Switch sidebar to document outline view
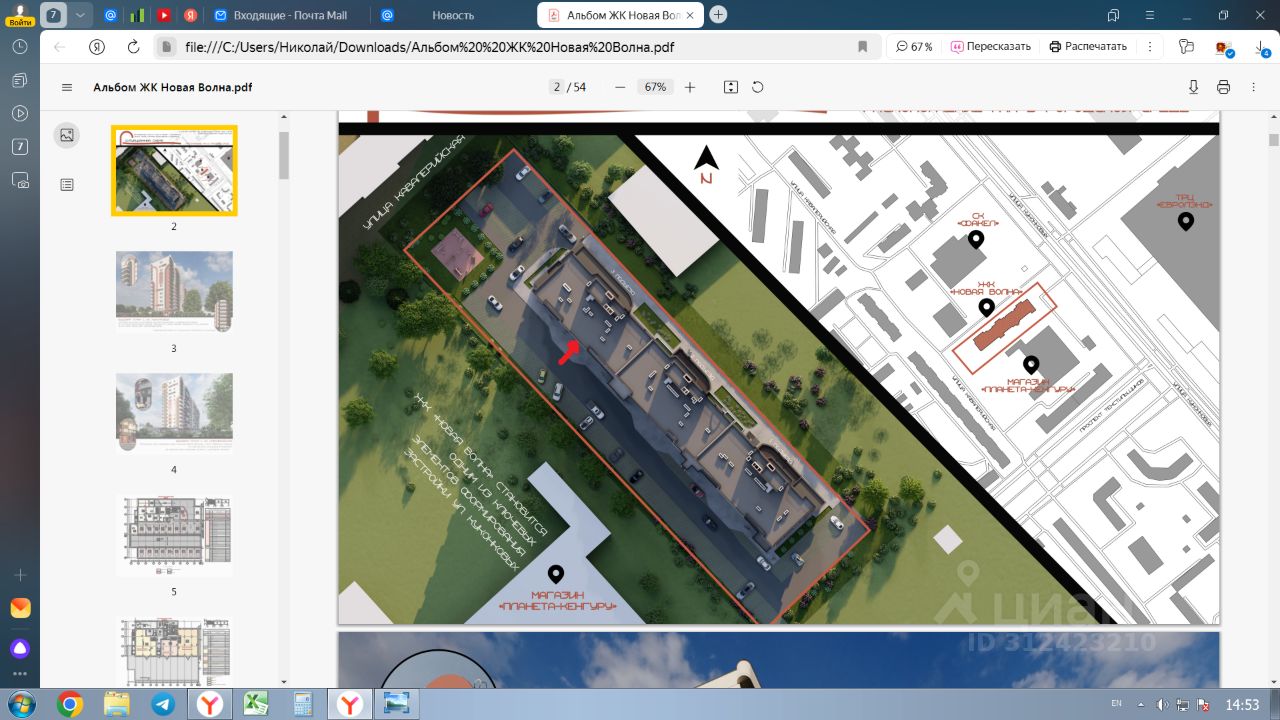The image size is (1280, 720). pos(67,185)
